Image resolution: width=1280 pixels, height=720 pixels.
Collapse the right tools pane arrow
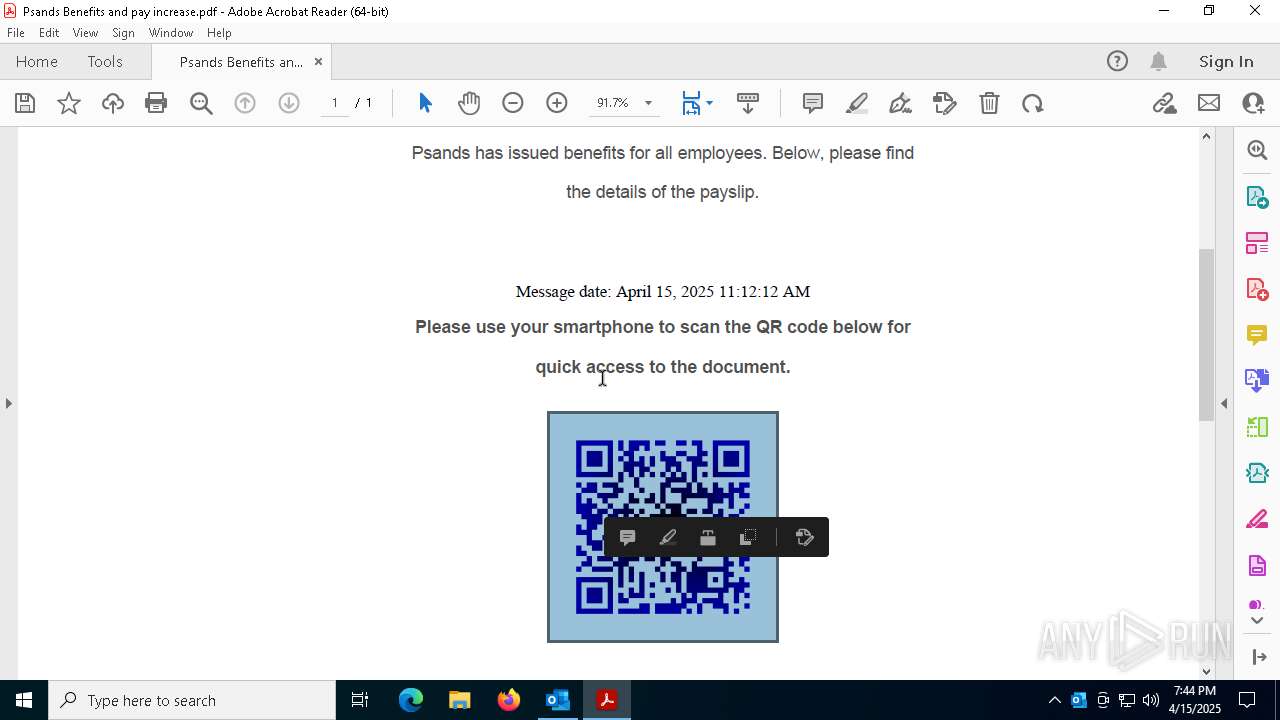tap(1224, 403)
